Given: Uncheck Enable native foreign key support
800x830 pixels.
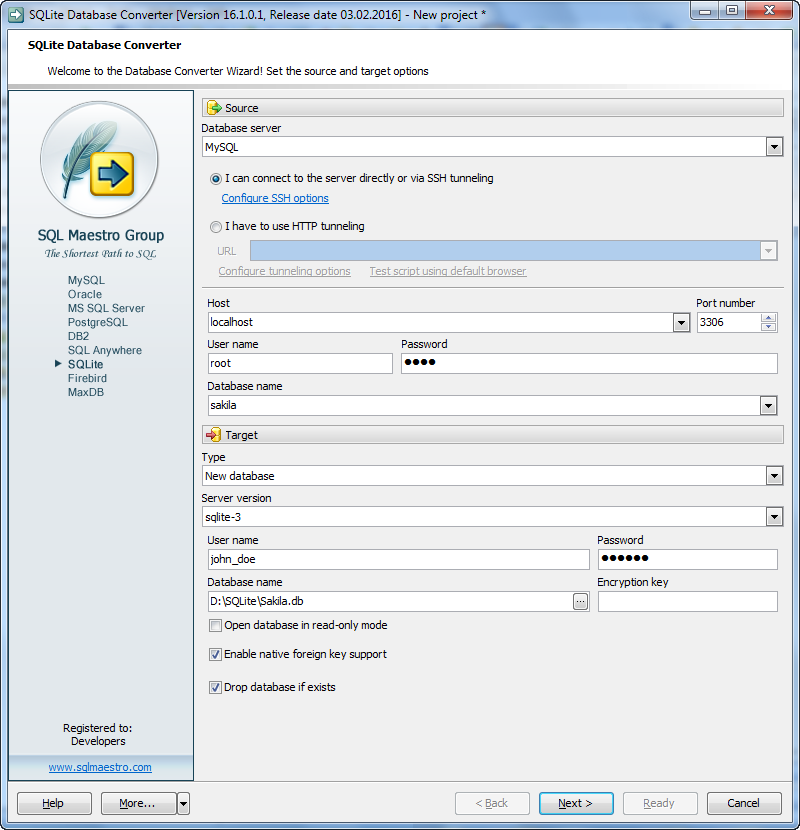Looking at the screenshot, I should tap(215, 655).
